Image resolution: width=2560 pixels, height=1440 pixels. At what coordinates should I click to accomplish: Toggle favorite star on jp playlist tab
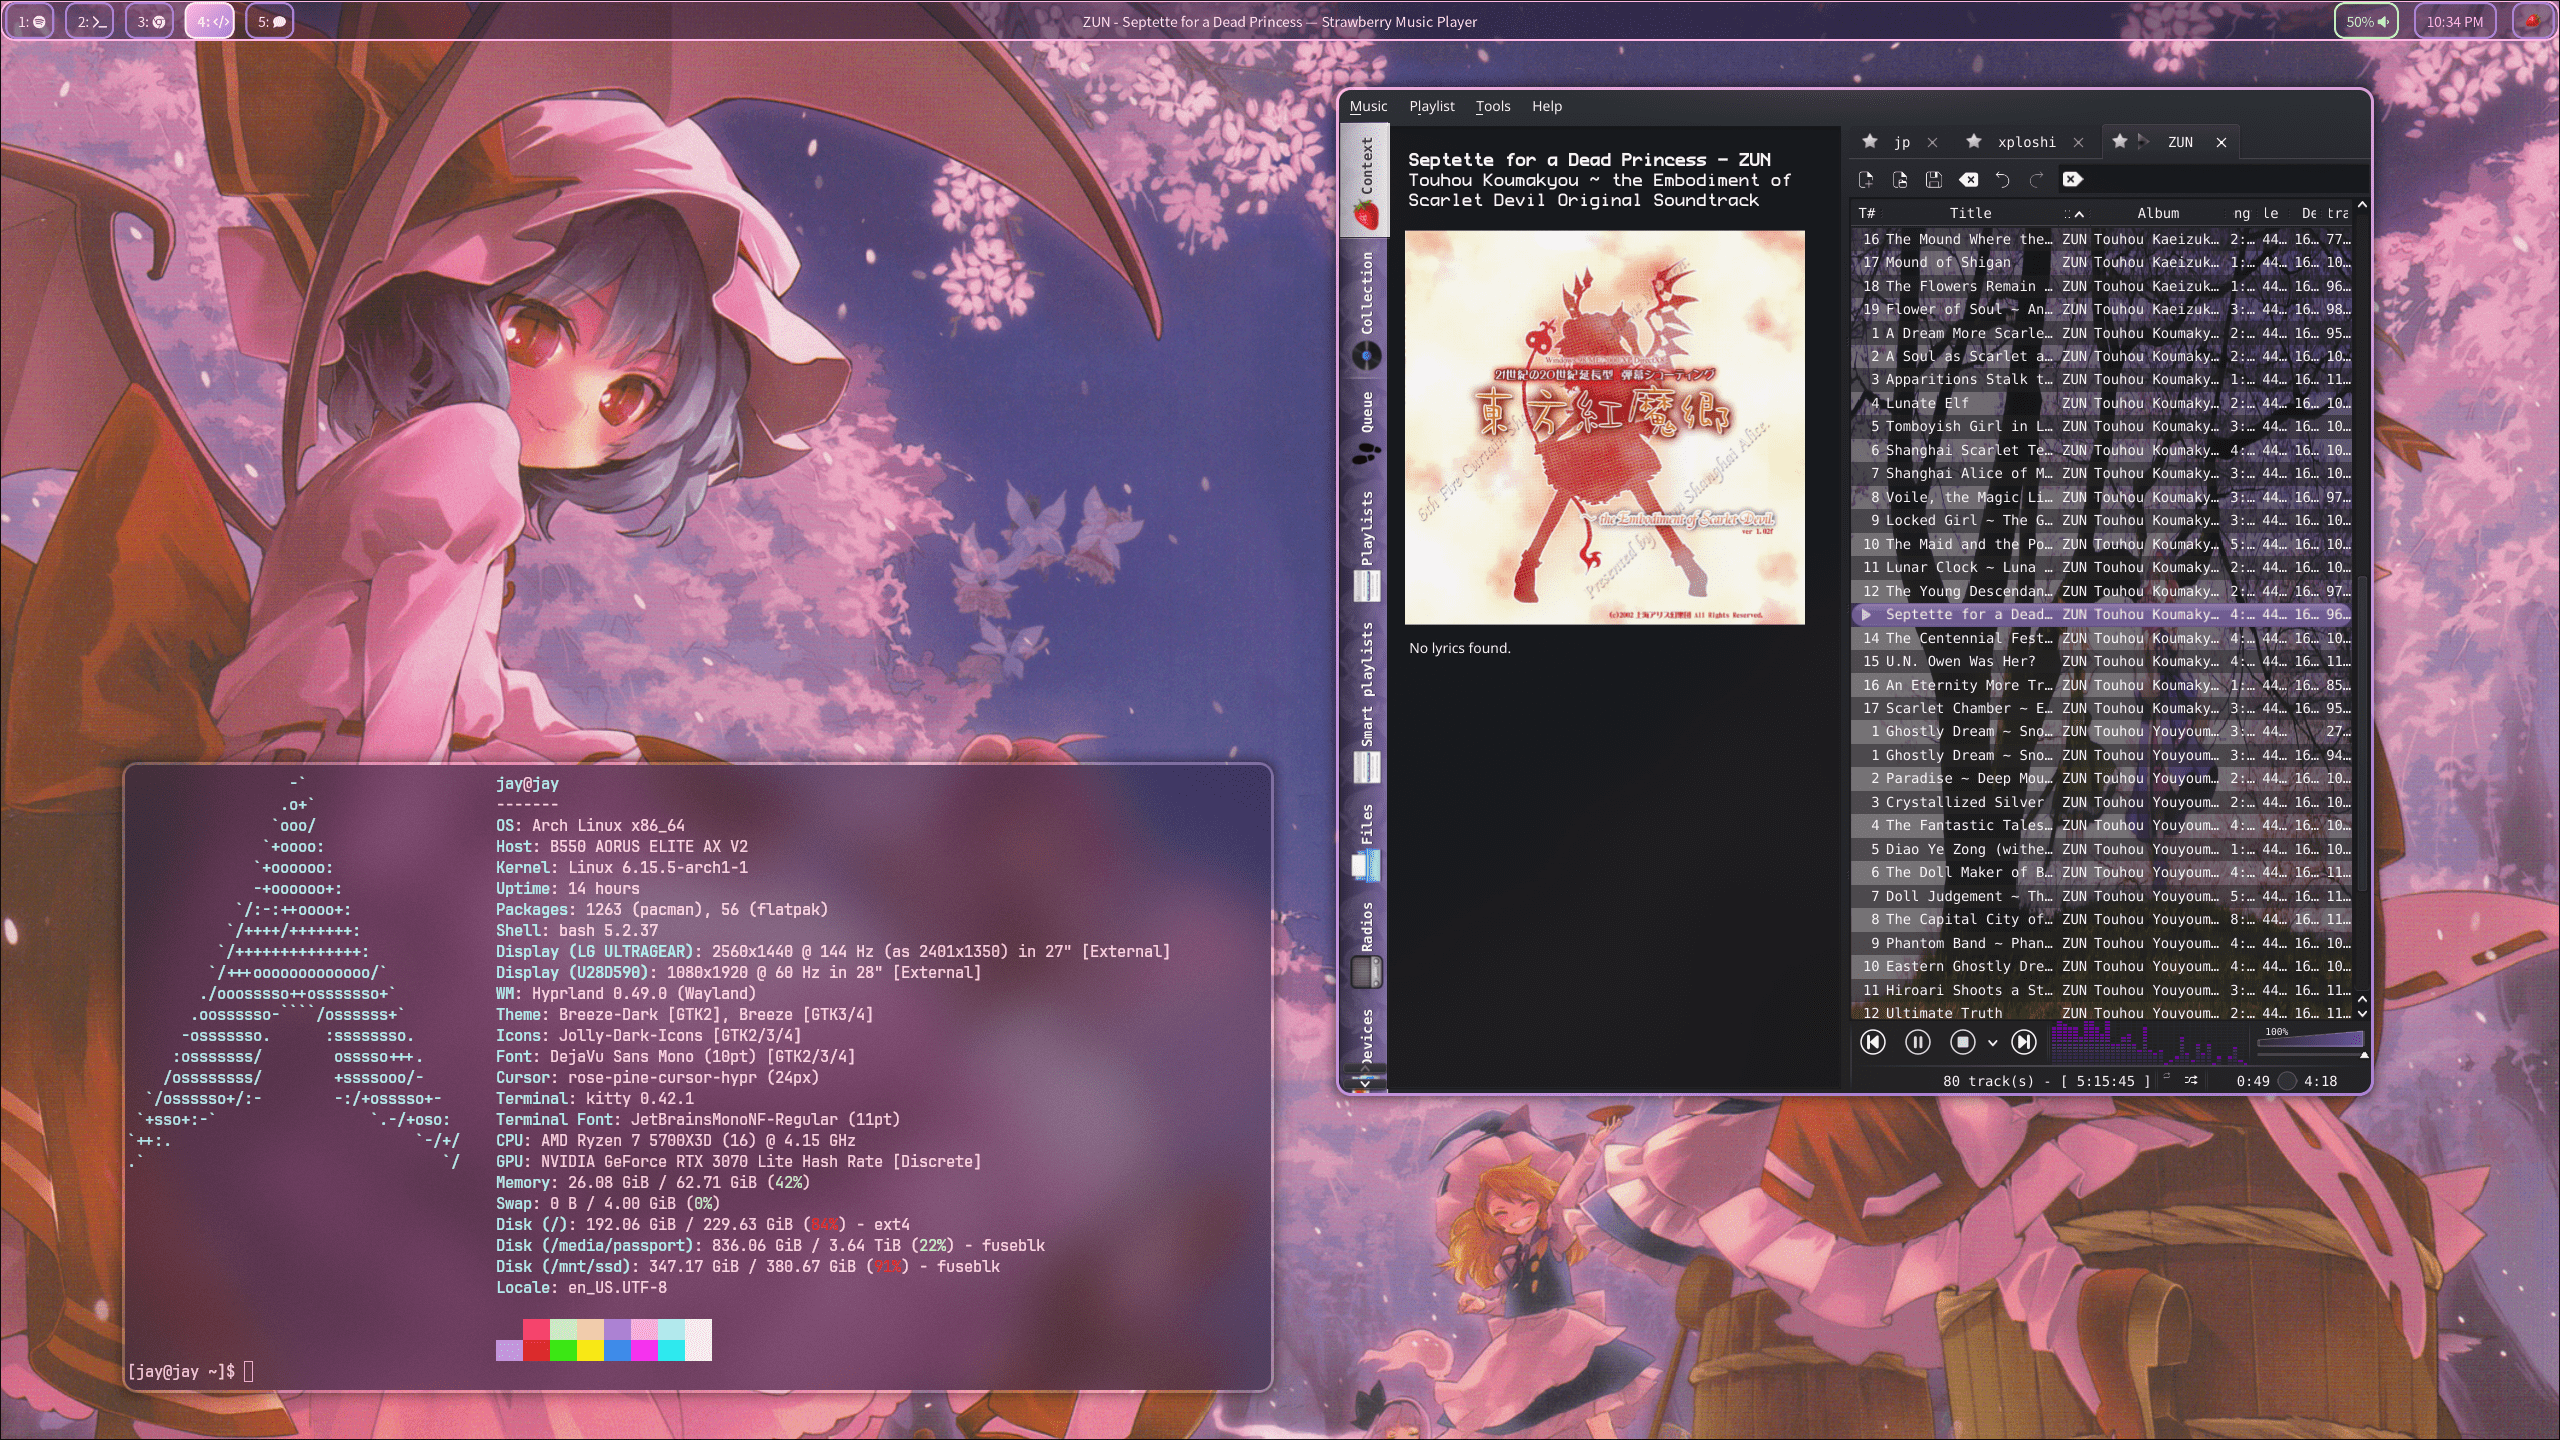pyautogui.click(x=1870, y=142)
